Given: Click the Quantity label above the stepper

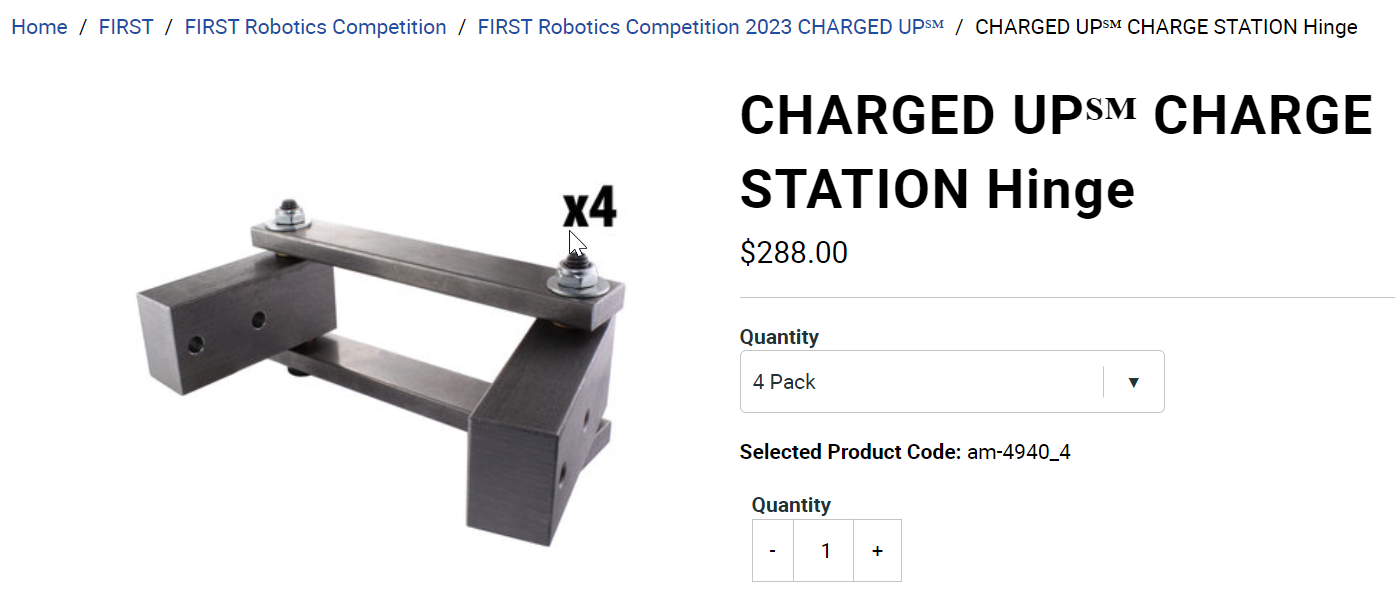Looking at the screenshot, I should click(791, 505).
